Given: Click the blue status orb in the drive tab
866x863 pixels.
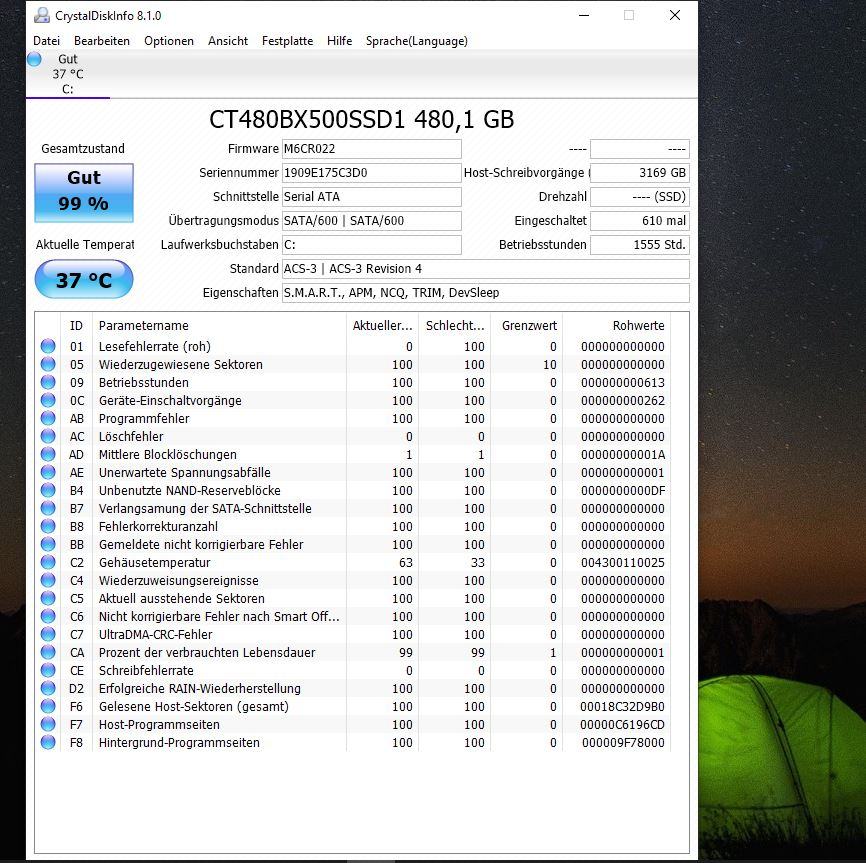Looking at the screenshot, I should coord(34,59).
